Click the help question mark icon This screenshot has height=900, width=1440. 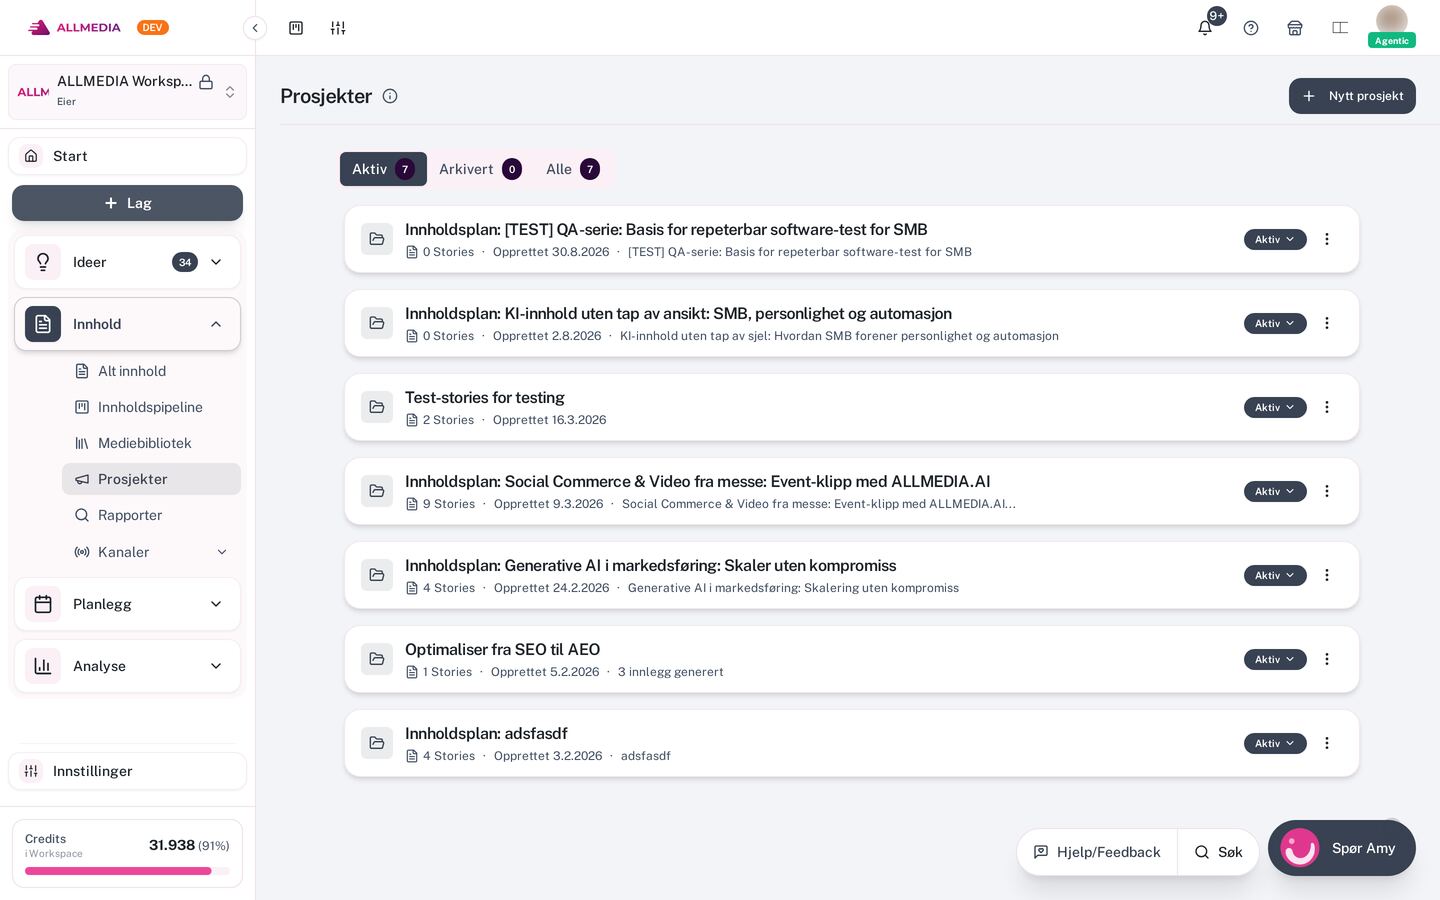pyautogui.click(x=1251, y=28)
